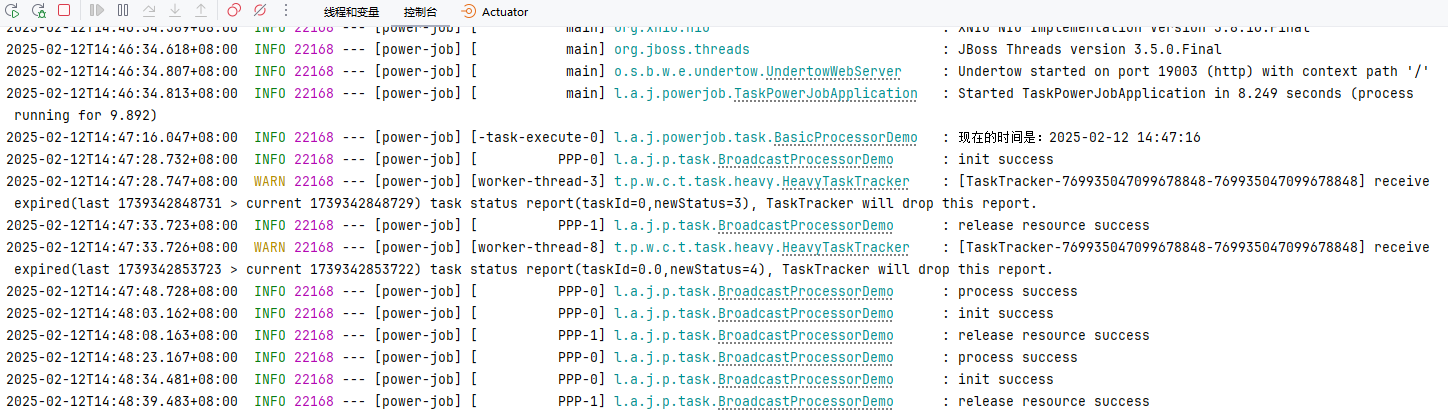Open the UndertowWebServer class link
The height and width of the screenshot is (417, 1448).
click(x=833, y=72)
